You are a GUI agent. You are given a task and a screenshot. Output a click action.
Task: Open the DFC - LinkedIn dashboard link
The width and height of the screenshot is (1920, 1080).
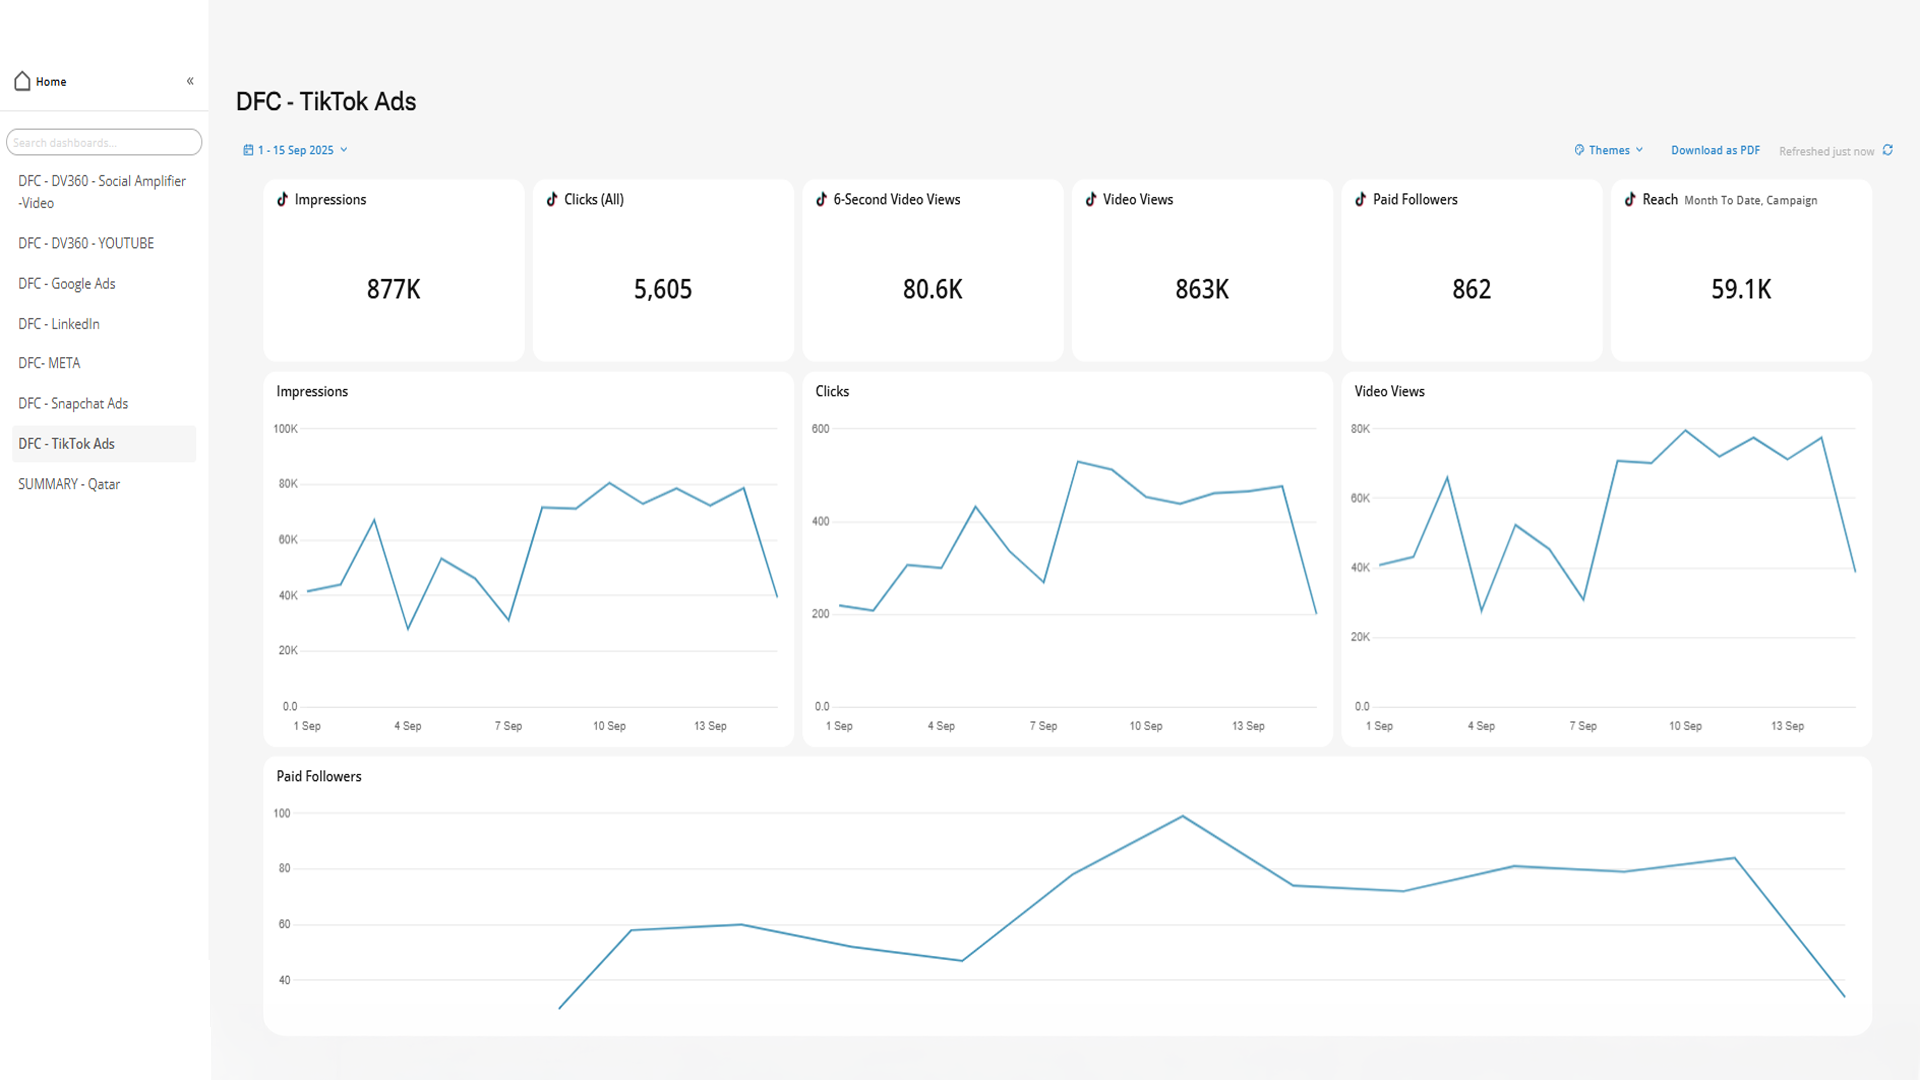pyautogui.click(x=59, y=324)
